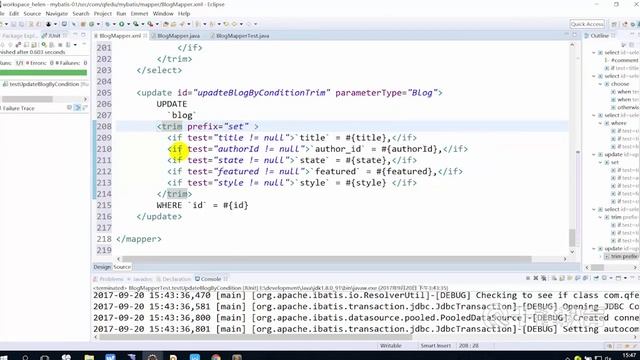Select testUpdateBlogByCondition in JUnit tree

pos(44,84)
